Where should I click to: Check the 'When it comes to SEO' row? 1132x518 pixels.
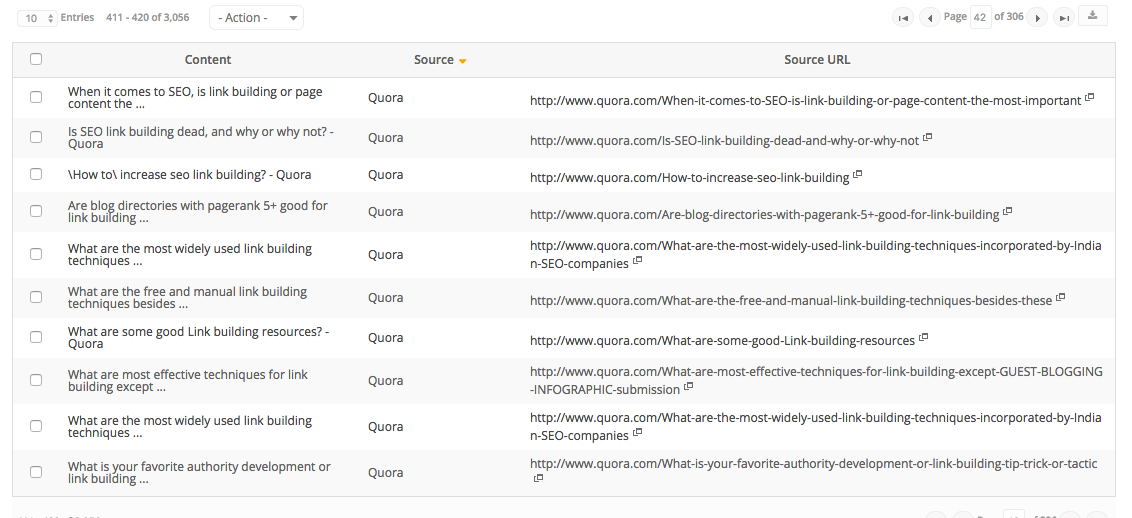pyautogui.click(x=36, y=97)
